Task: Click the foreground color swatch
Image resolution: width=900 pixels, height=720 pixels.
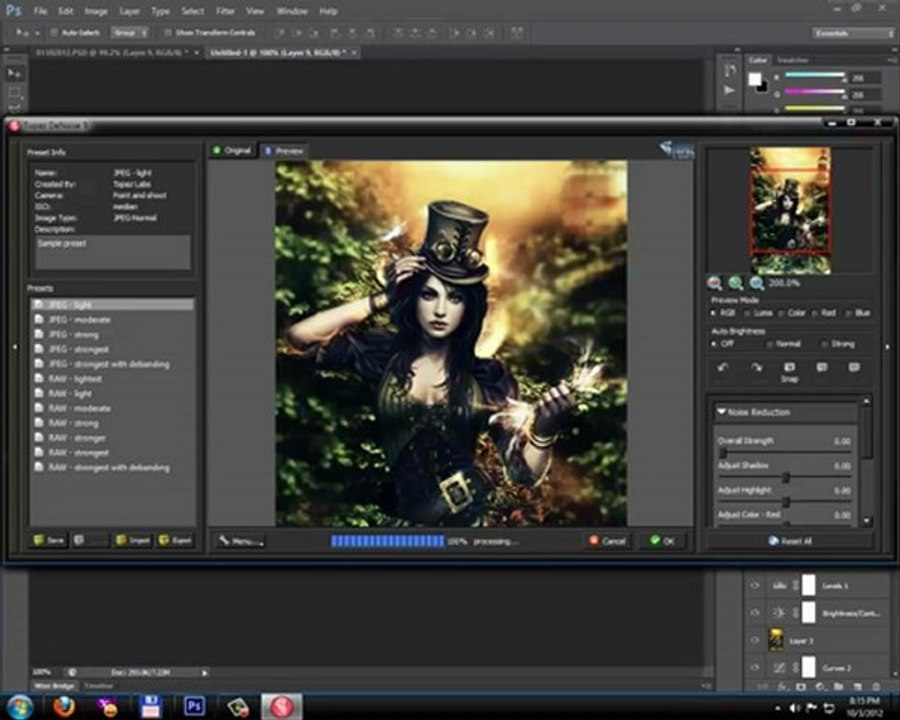Action: (x=754, y=79)
